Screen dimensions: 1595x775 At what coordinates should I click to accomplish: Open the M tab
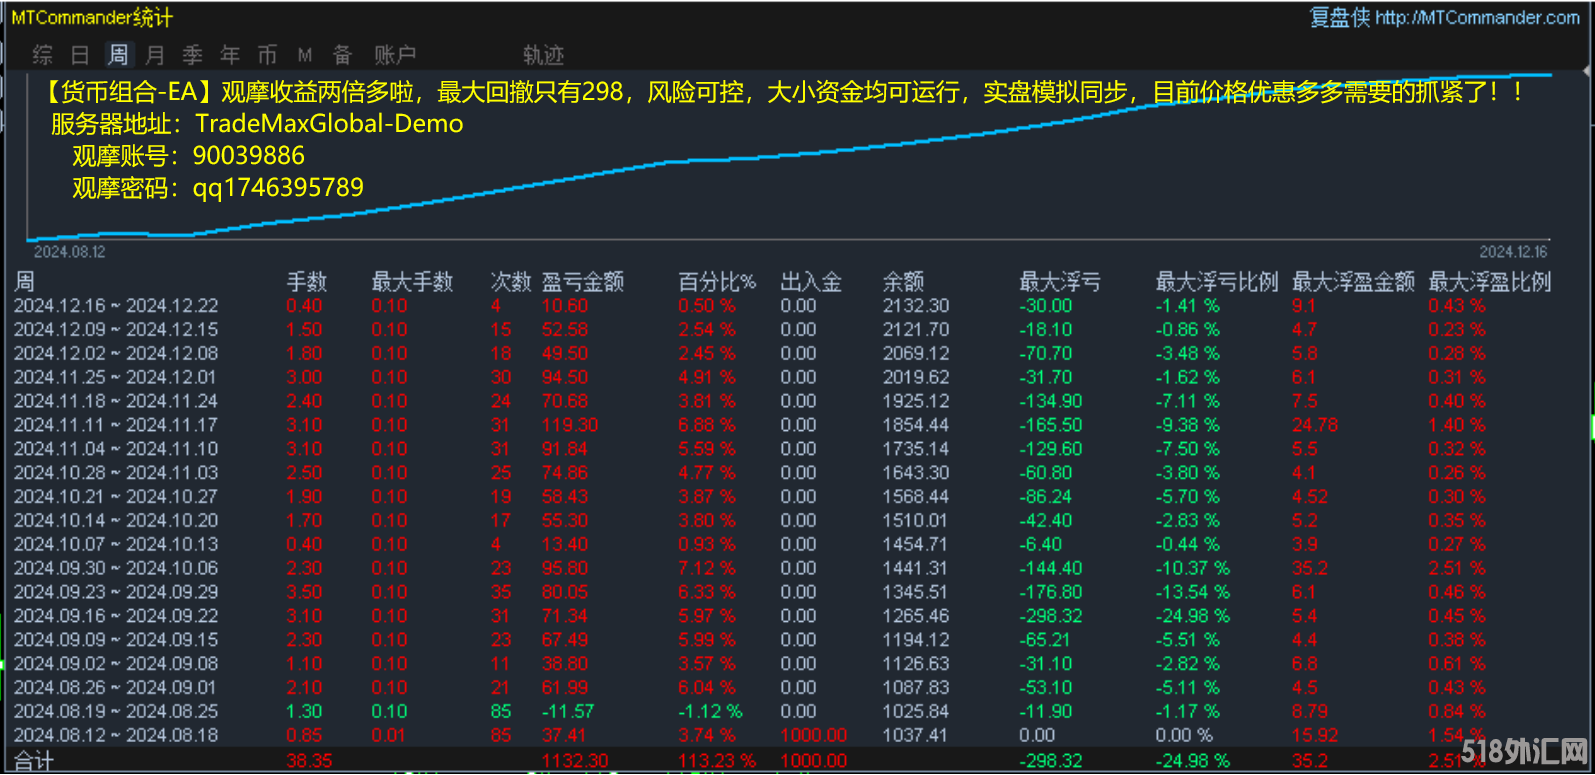pyautogui.click(x=305, y=55)
